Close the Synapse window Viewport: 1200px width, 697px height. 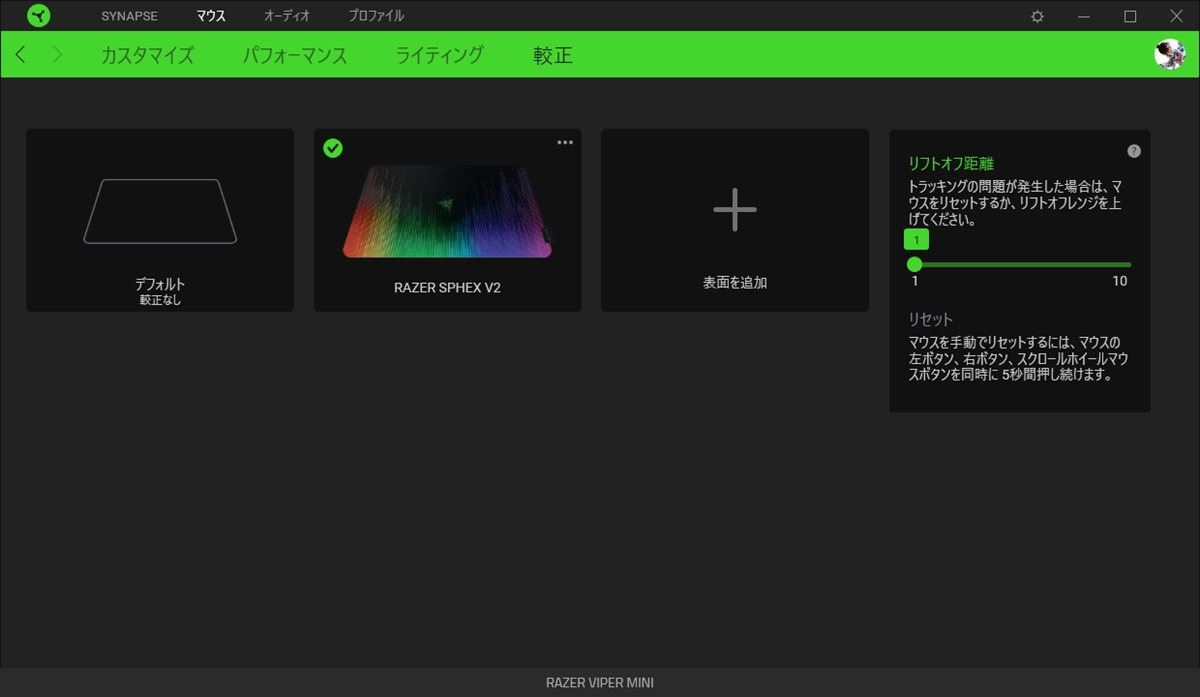(x=1176, y=16)
